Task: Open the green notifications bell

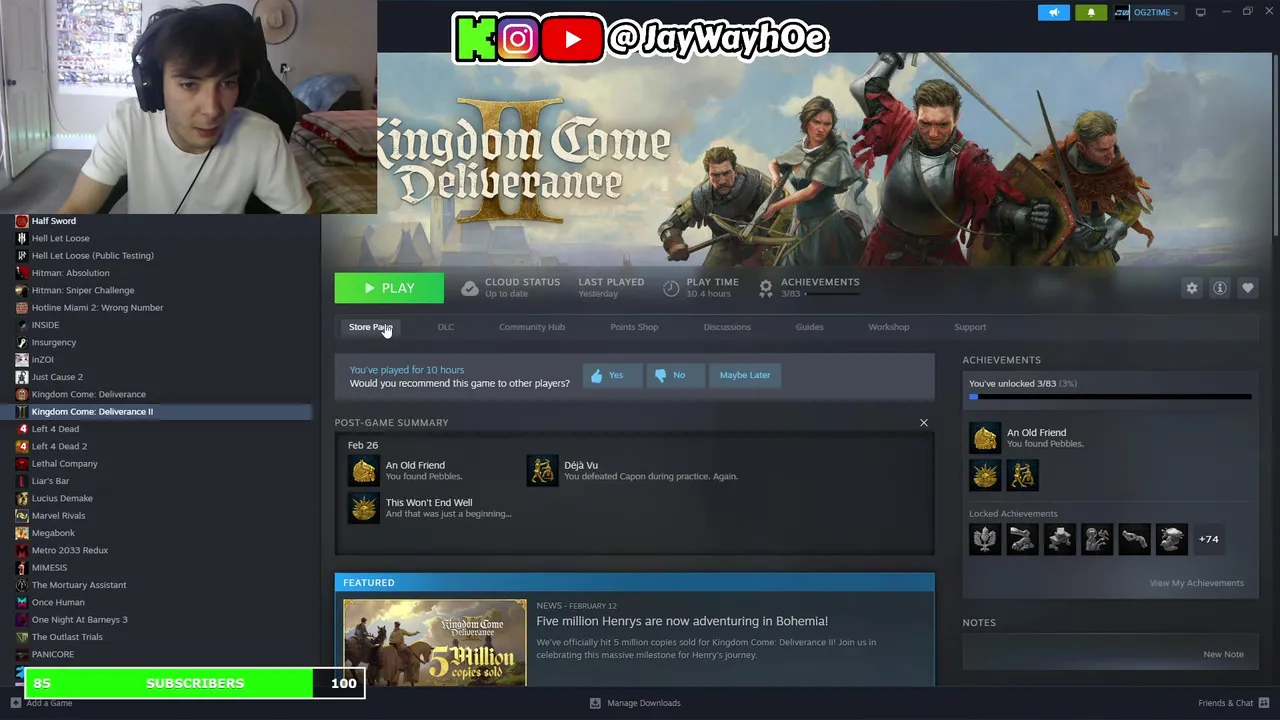Action: 1091,12
